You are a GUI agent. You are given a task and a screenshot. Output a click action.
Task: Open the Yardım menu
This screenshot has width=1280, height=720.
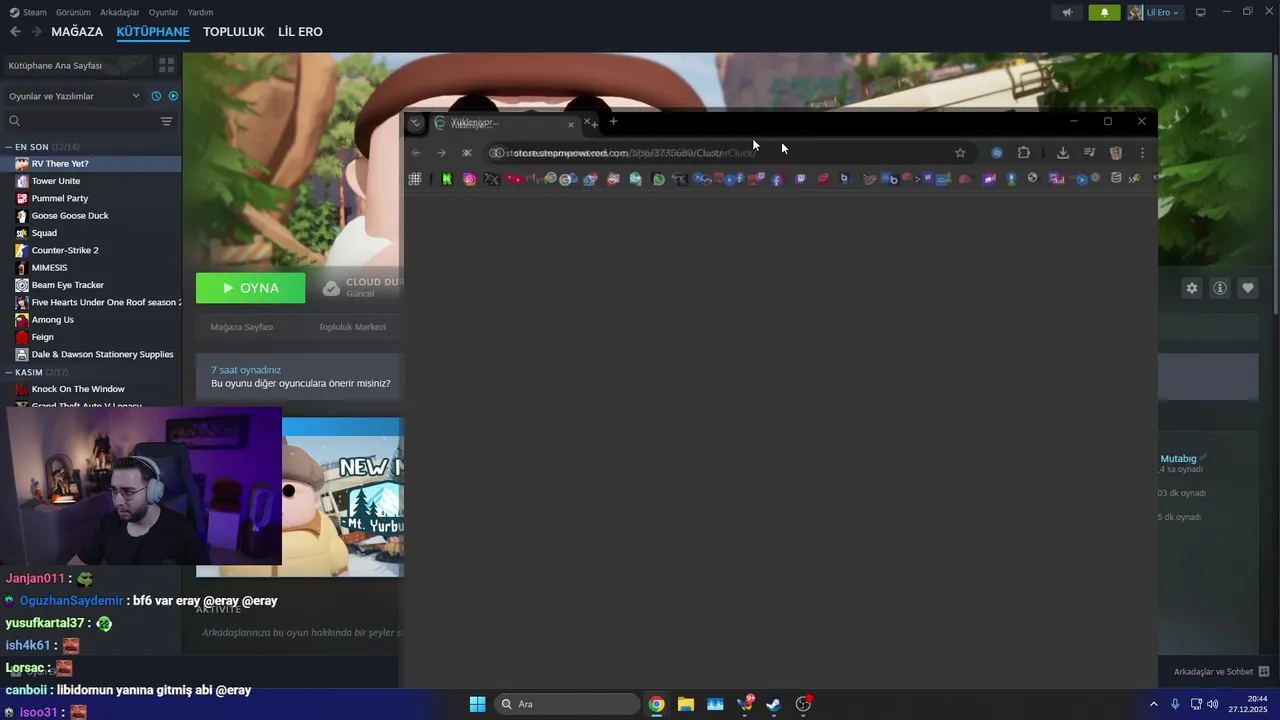[200, 12]
